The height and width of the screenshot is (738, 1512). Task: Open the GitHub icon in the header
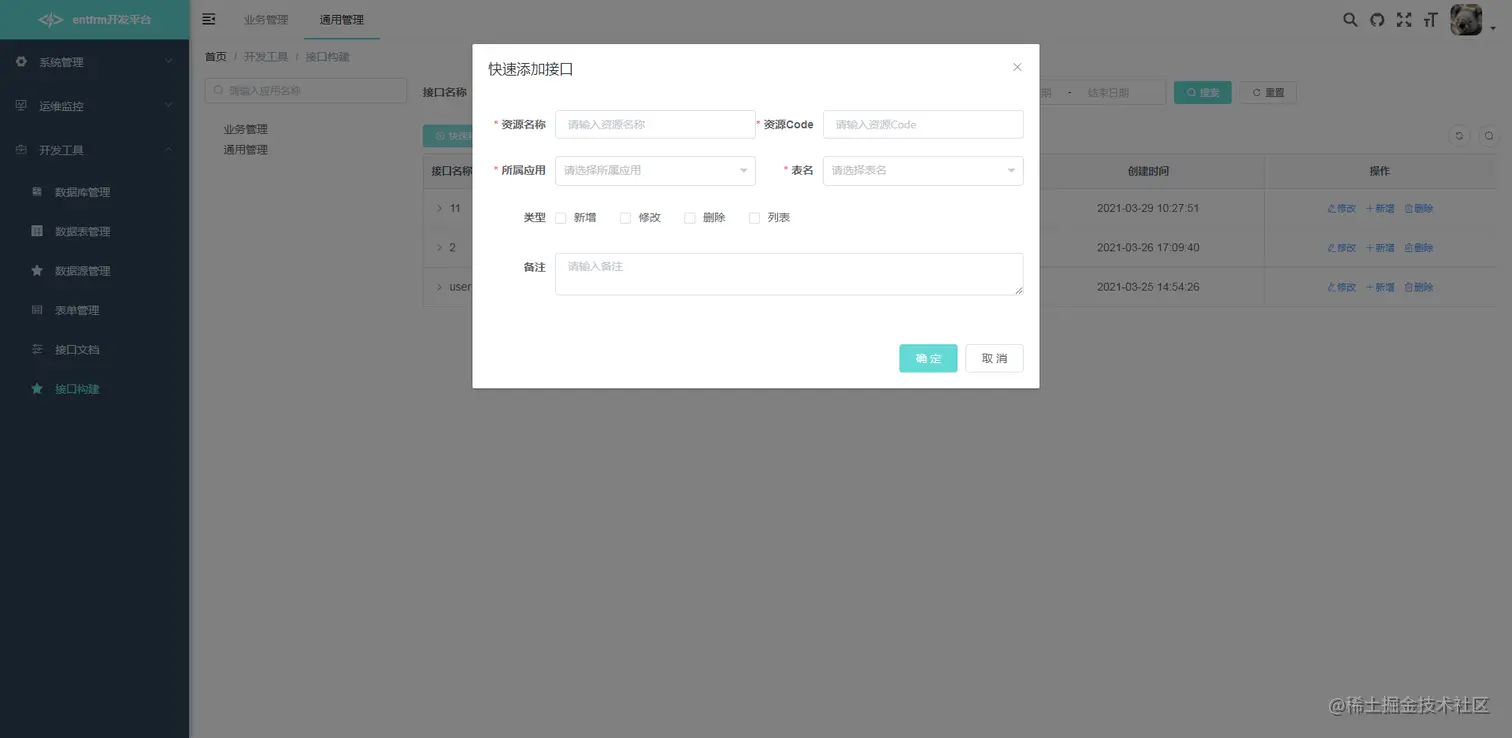click(1377, 19)
